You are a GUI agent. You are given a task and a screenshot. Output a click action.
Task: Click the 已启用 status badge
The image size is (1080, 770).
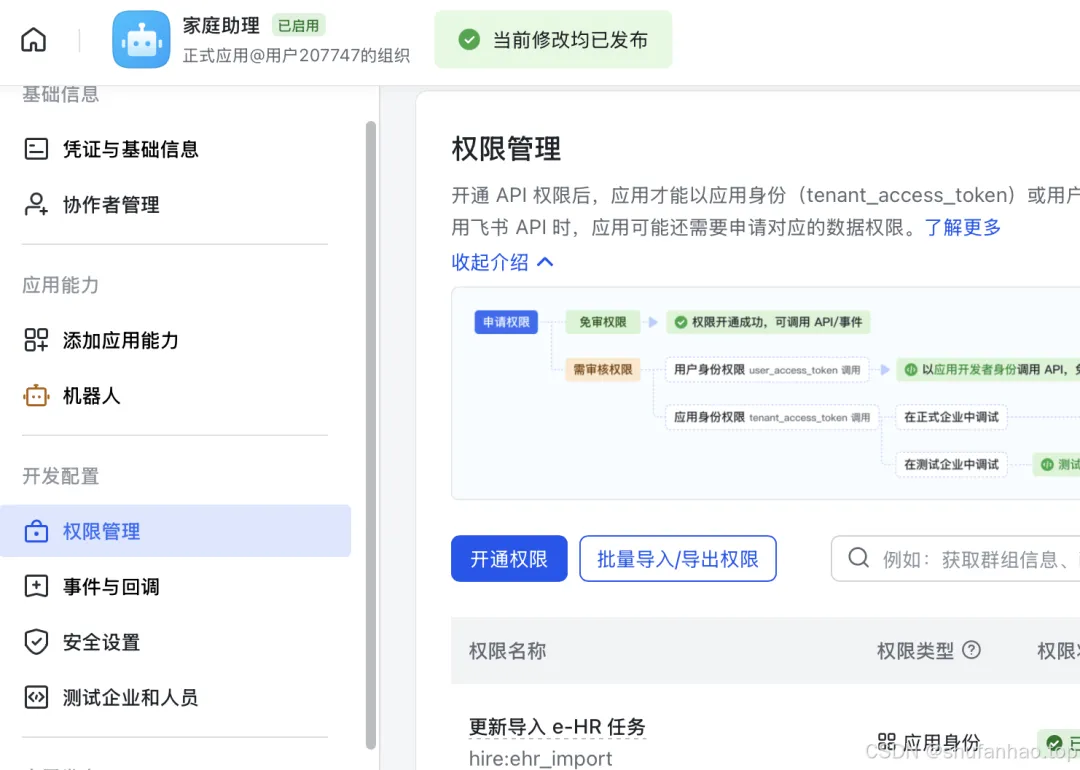(x=298, y=25)
